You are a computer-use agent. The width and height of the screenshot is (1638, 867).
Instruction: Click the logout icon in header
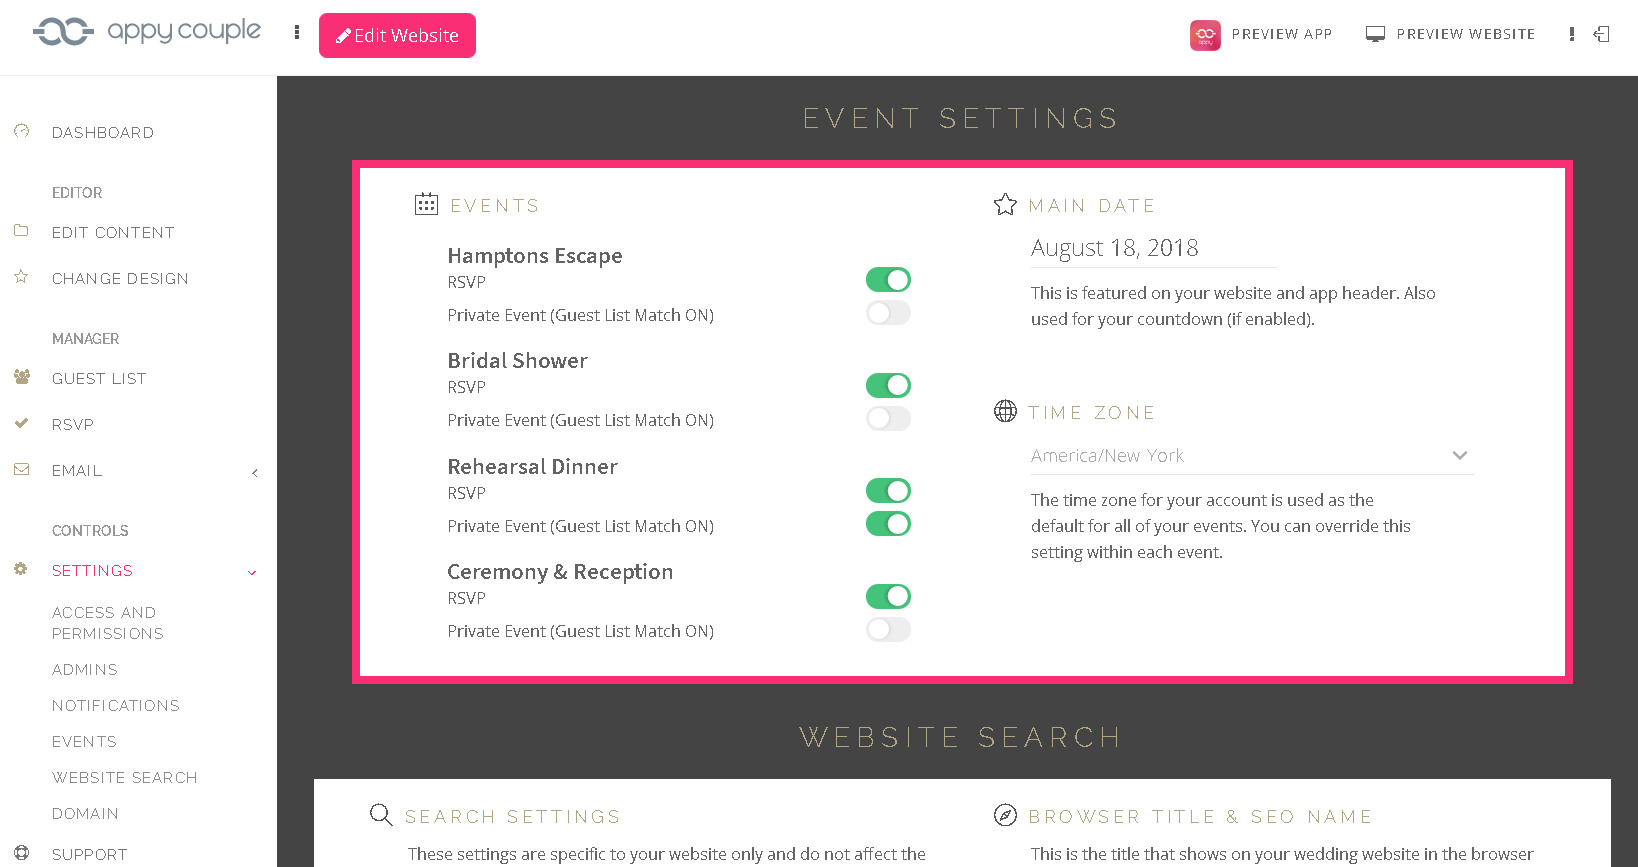tap(1602, 34)
